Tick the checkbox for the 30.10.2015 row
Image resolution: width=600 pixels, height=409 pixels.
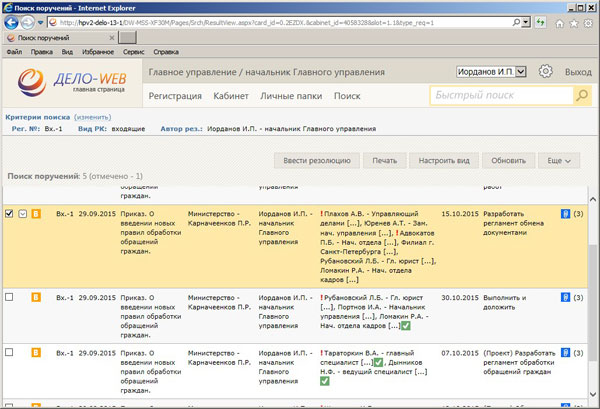point(9,297)
